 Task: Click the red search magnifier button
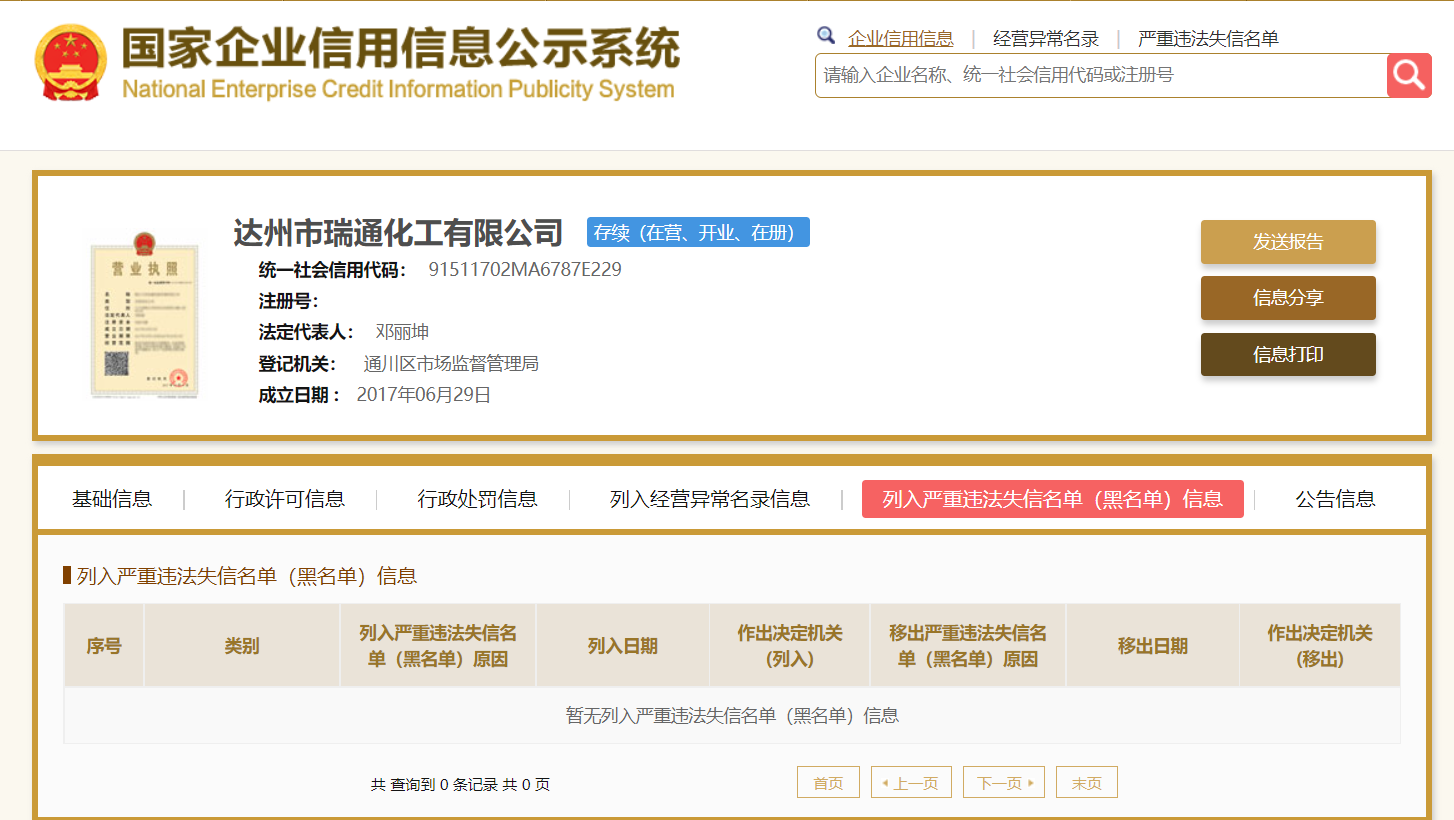[1409, 75]
